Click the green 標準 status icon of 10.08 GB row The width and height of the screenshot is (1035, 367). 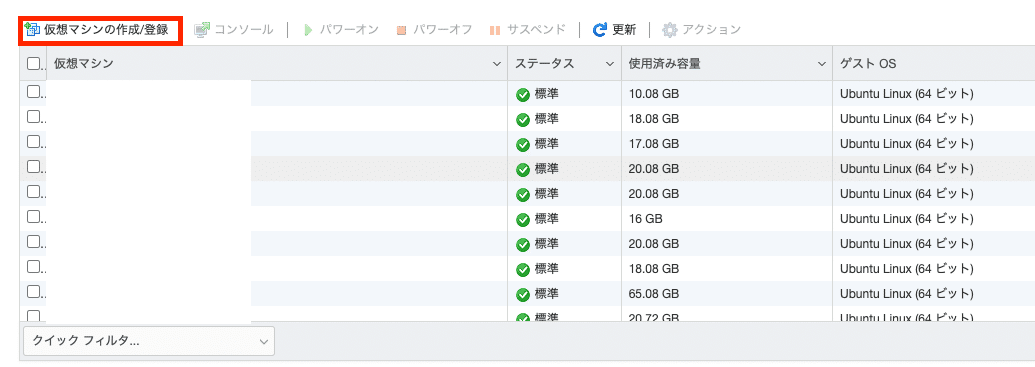[523, 95]
